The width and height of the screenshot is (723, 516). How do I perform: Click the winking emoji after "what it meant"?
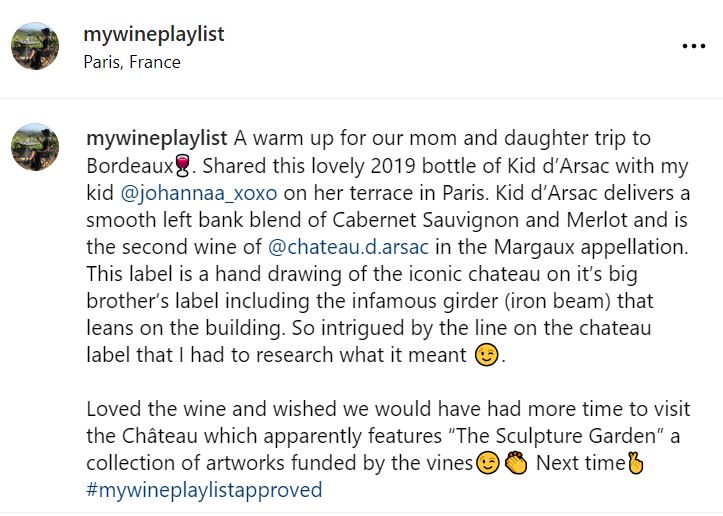pyautogui.click(x=485, y=355)
